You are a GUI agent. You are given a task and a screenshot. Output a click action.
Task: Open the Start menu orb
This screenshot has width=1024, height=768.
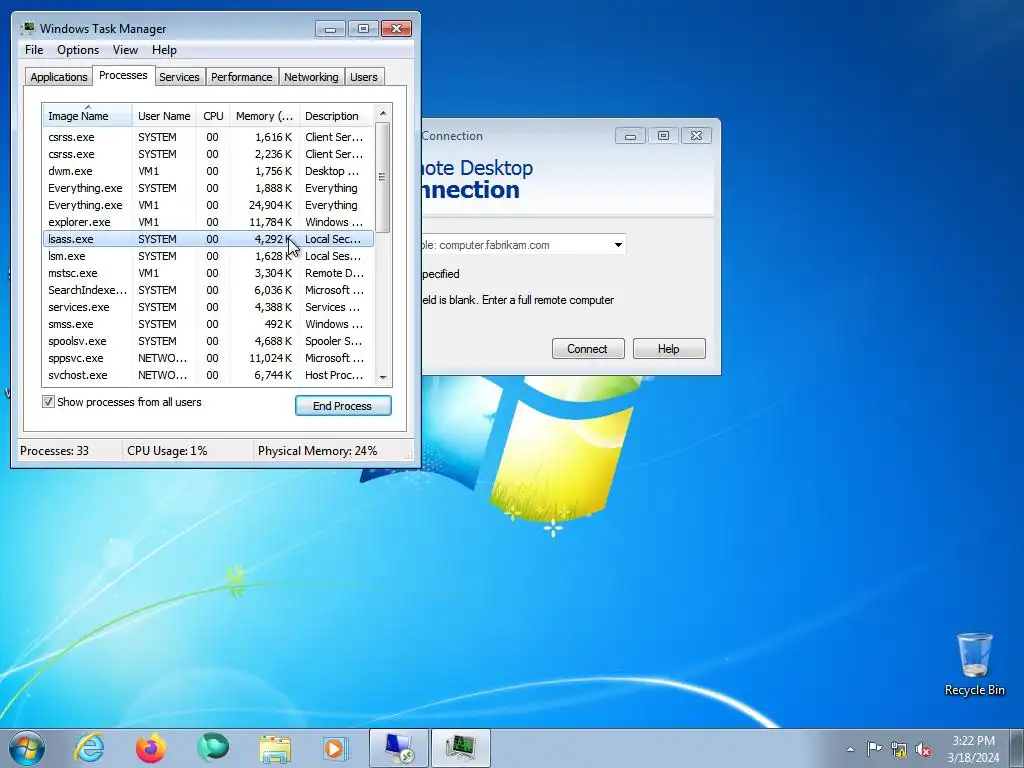27,748
